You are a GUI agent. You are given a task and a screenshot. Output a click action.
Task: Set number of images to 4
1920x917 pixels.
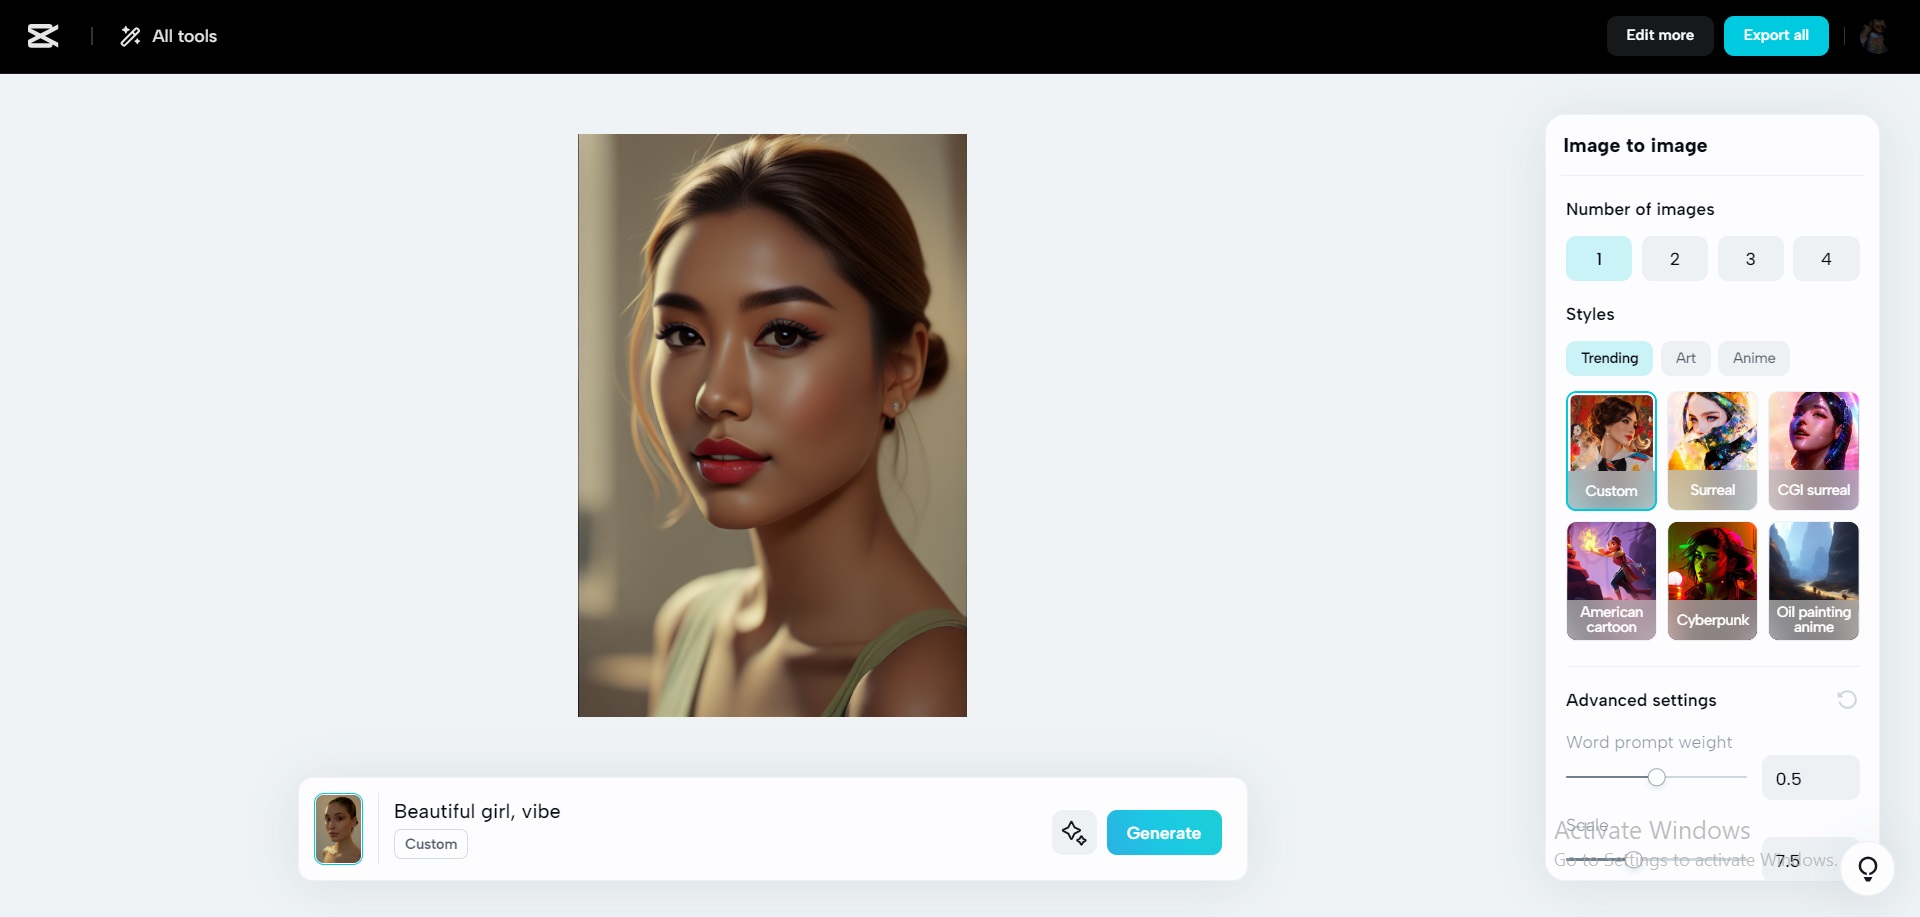coord(1826,259)
